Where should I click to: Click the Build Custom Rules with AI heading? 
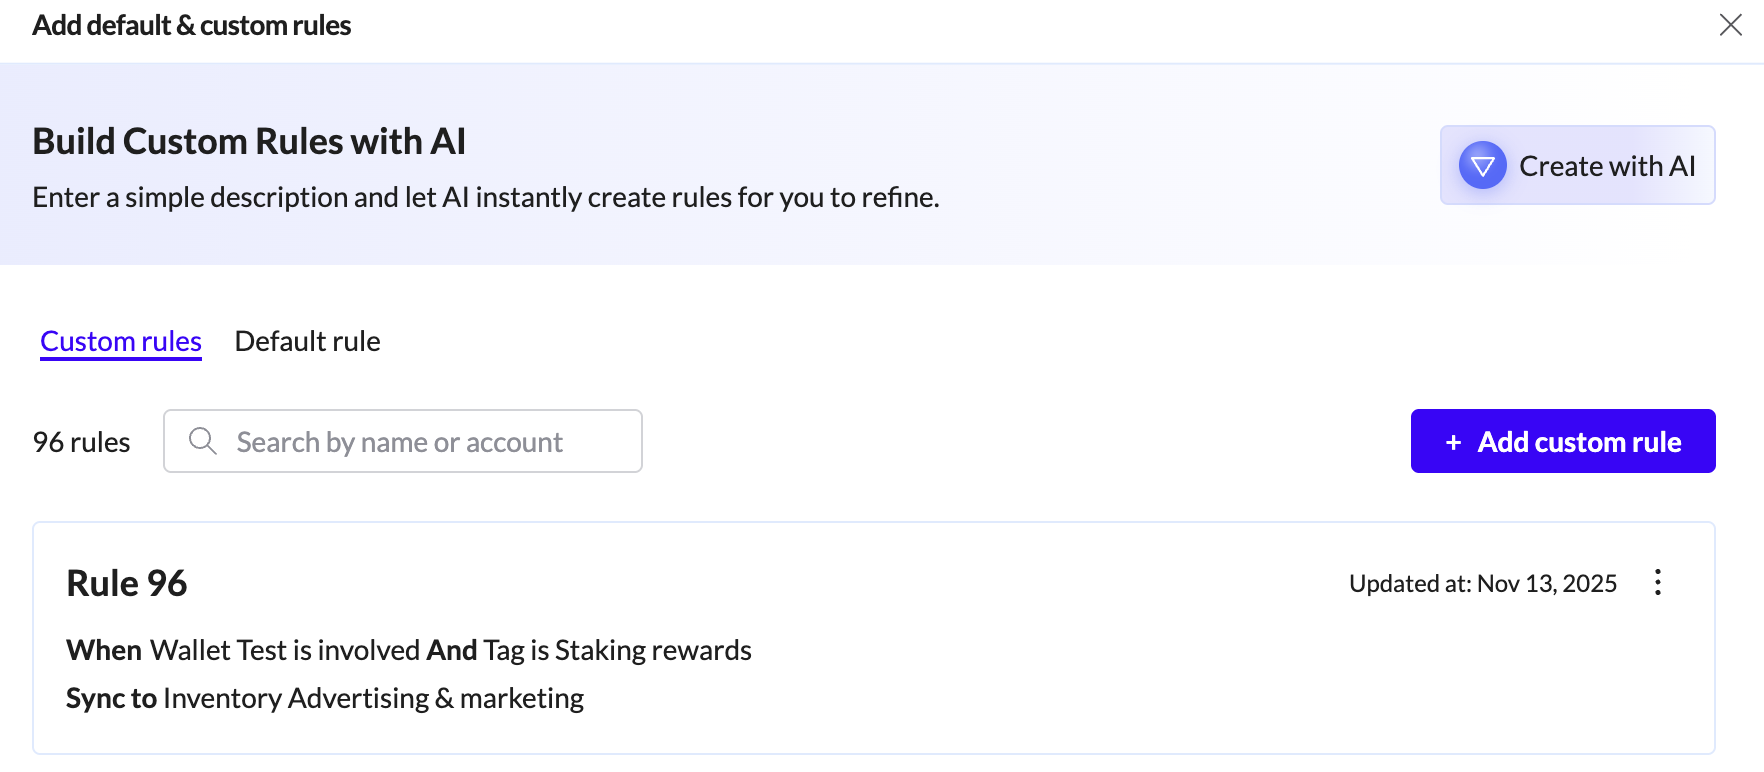249,141
